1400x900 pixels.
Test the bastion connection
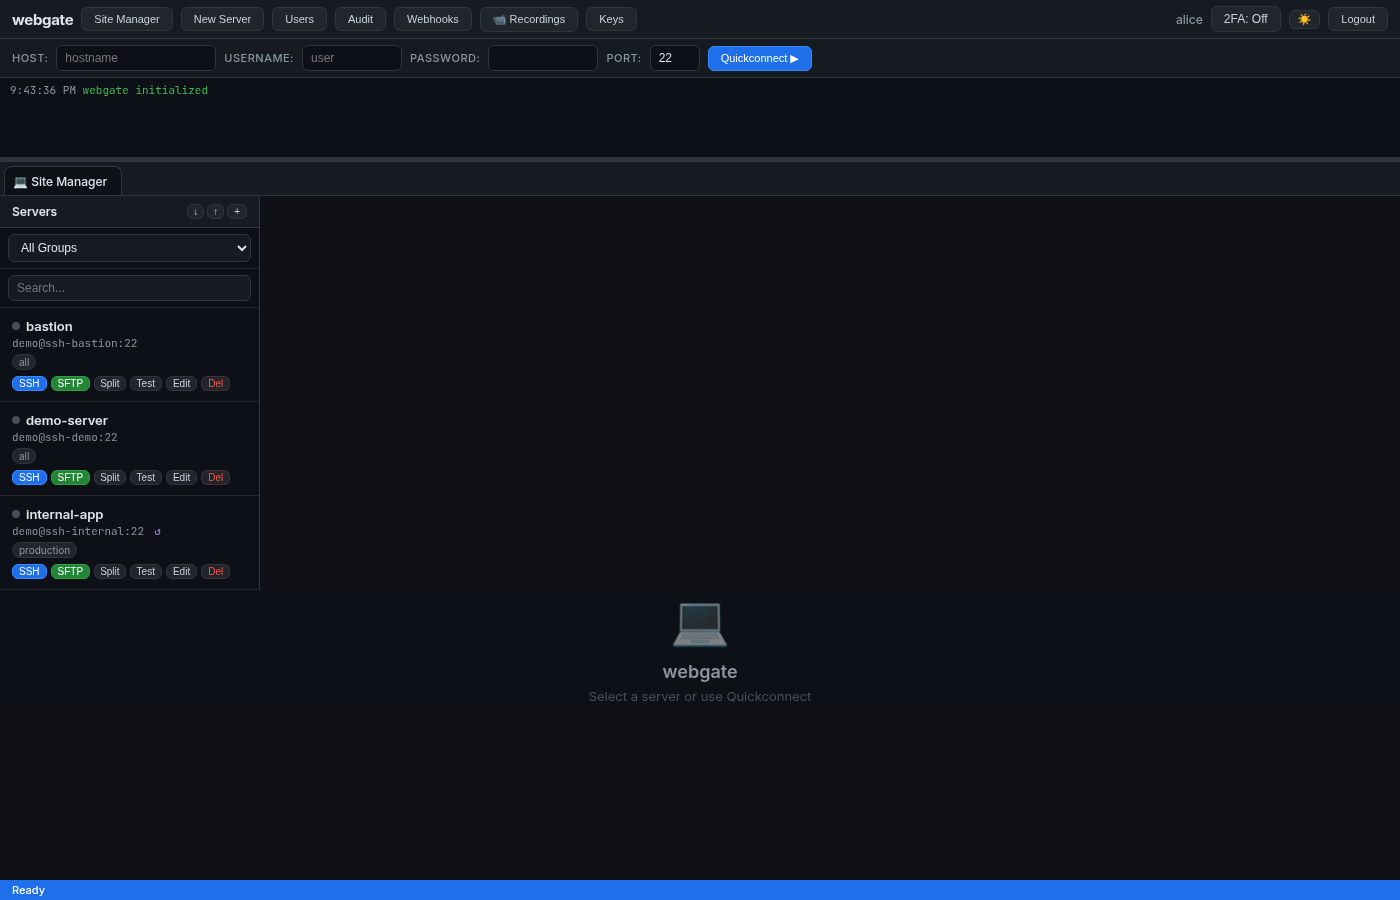pos(146,384)
